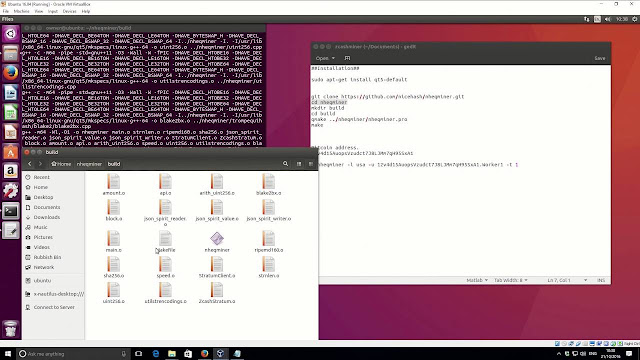This screenshot has width=640, height=360.
Task: Open the gedit Open dropdown
Action: point(325,58)
